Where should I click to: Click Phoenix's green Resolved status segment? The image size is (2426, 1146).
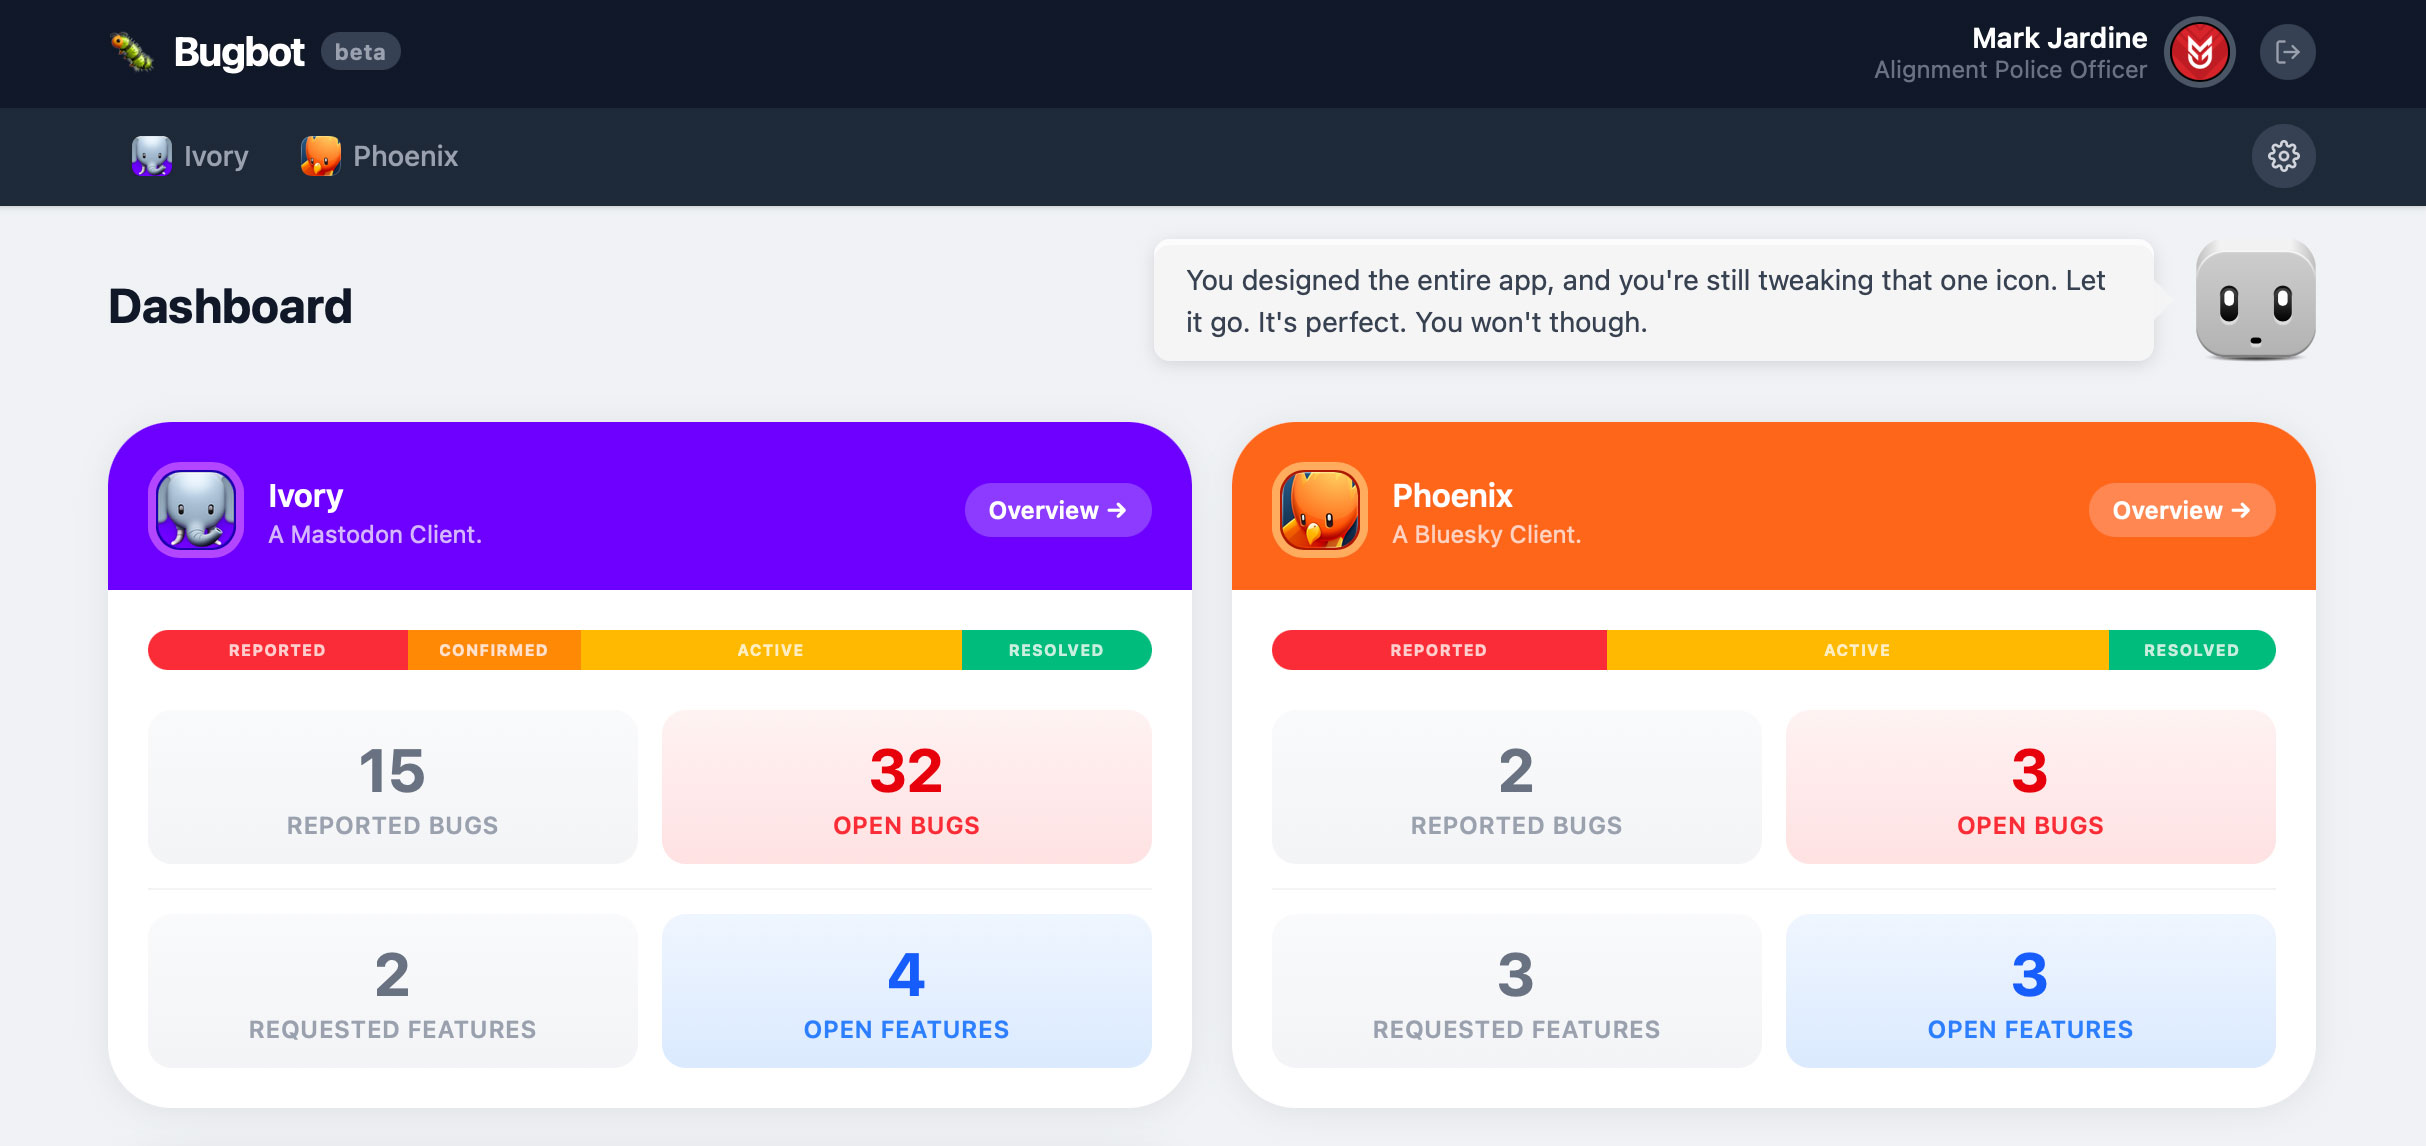coord(2191,650)
